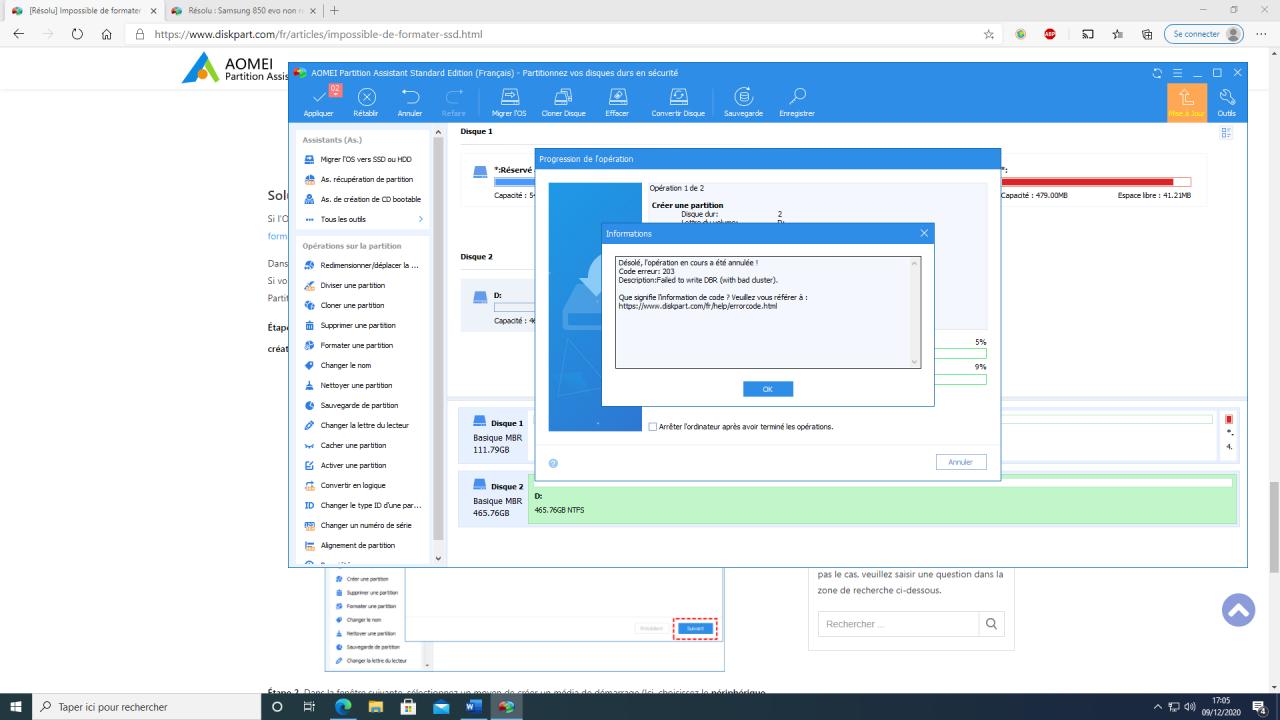Click the browser refresh button
The height and width of the screenshot is (720, 1280).
pos(78,34)
